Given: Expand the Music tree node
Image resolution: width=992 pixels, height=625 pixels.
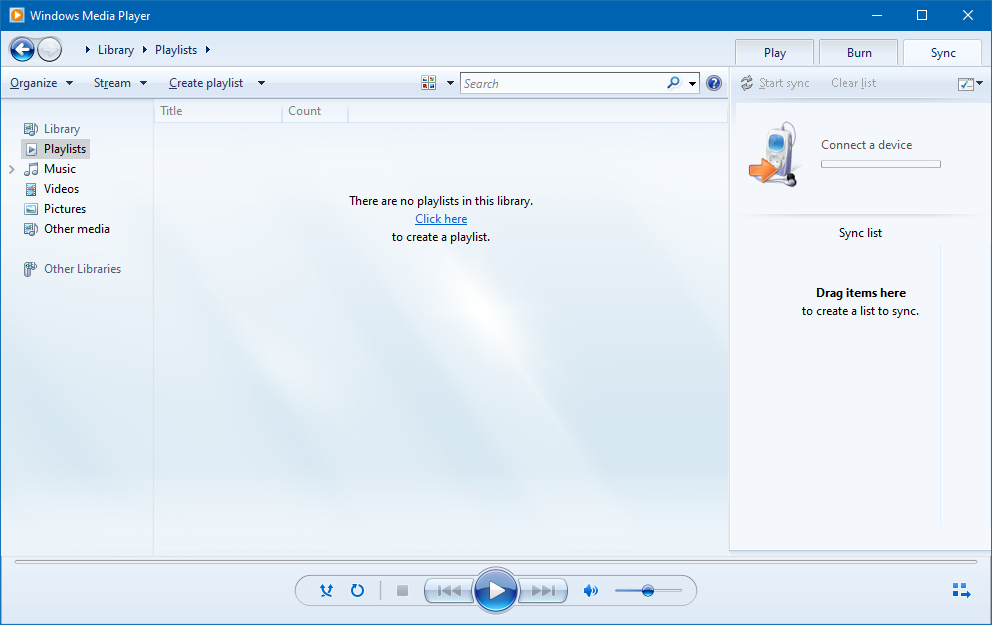Looking at the screenshot, I should click(11, 169).
